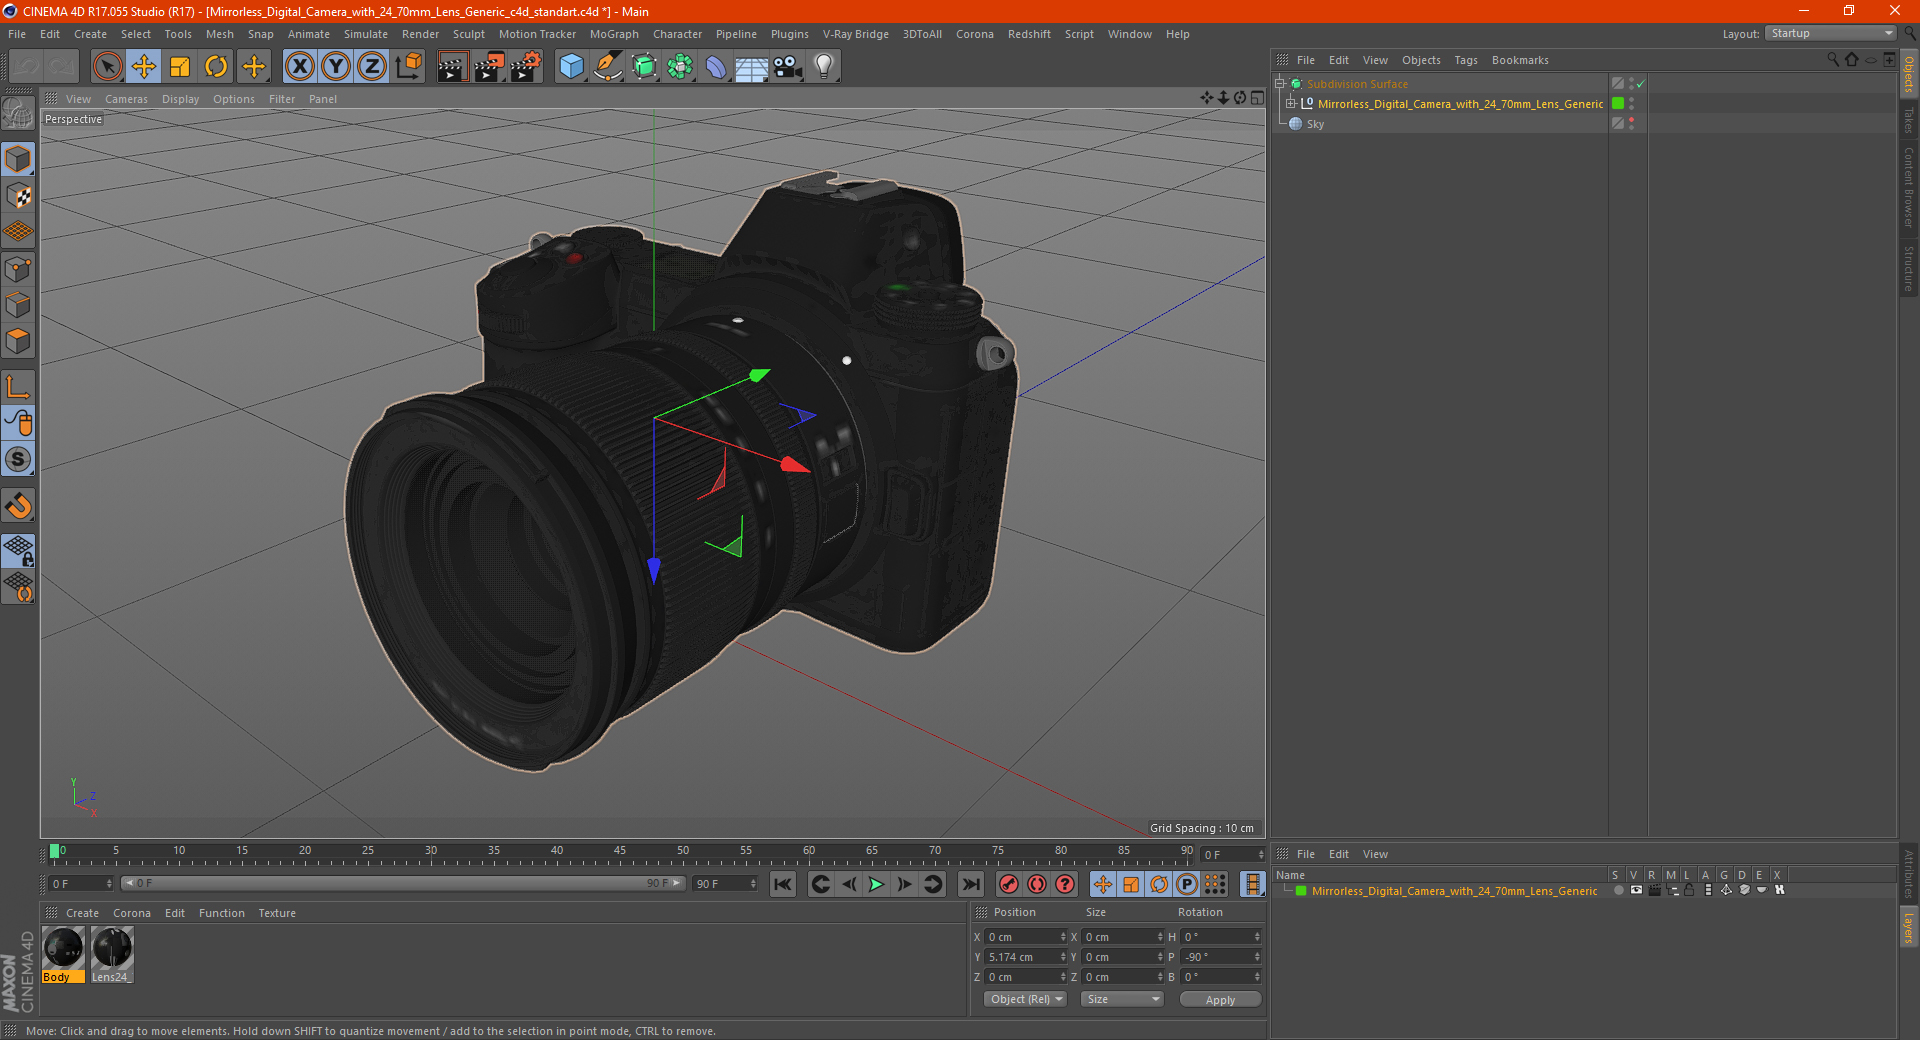Click the timeline frame range slider
The width and height of the screenshot is (1920, 1040).
point(403,883)
